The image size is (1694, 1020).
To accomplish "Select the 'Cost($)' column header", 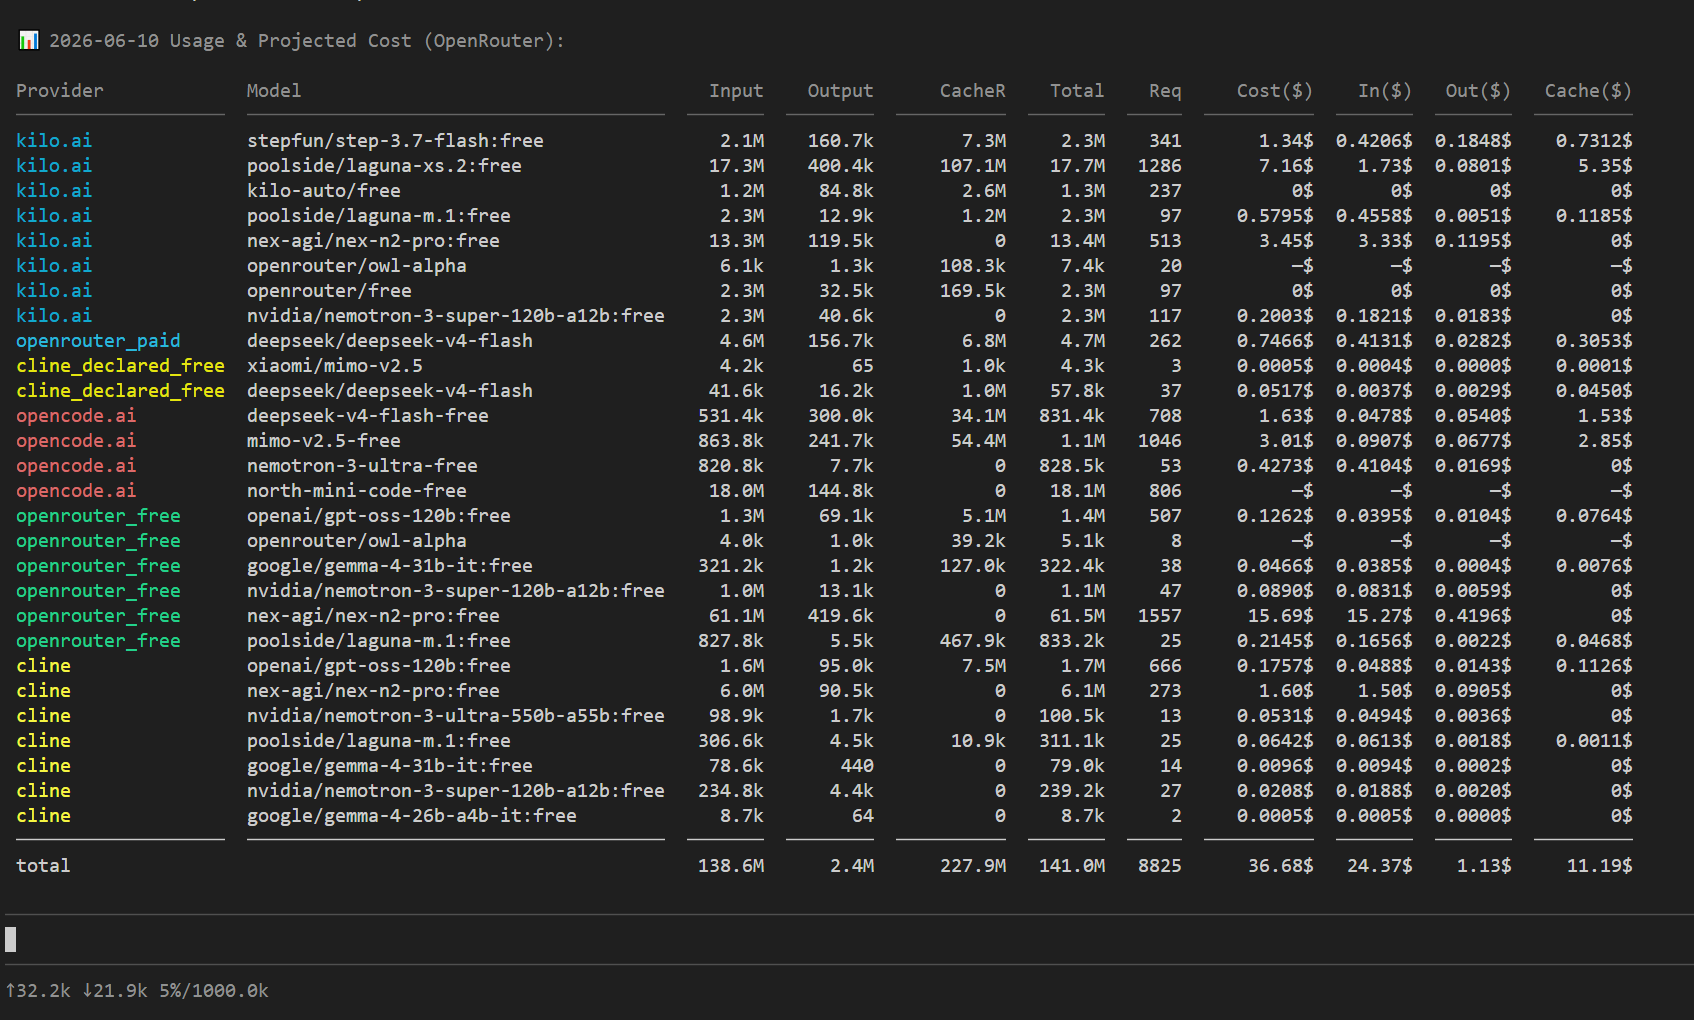I will 1274,91.
